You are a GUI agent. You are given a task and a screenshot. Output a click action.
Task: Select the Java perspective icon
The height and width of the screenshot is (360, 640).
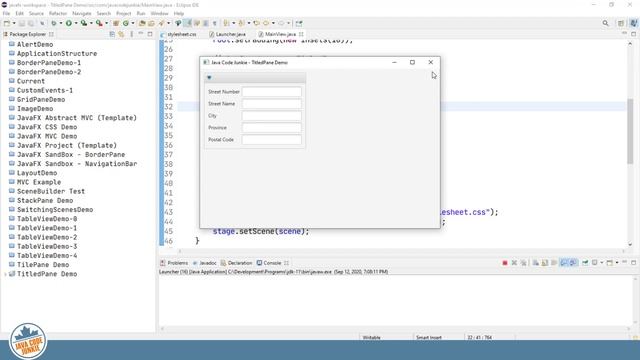pos(633,23)
